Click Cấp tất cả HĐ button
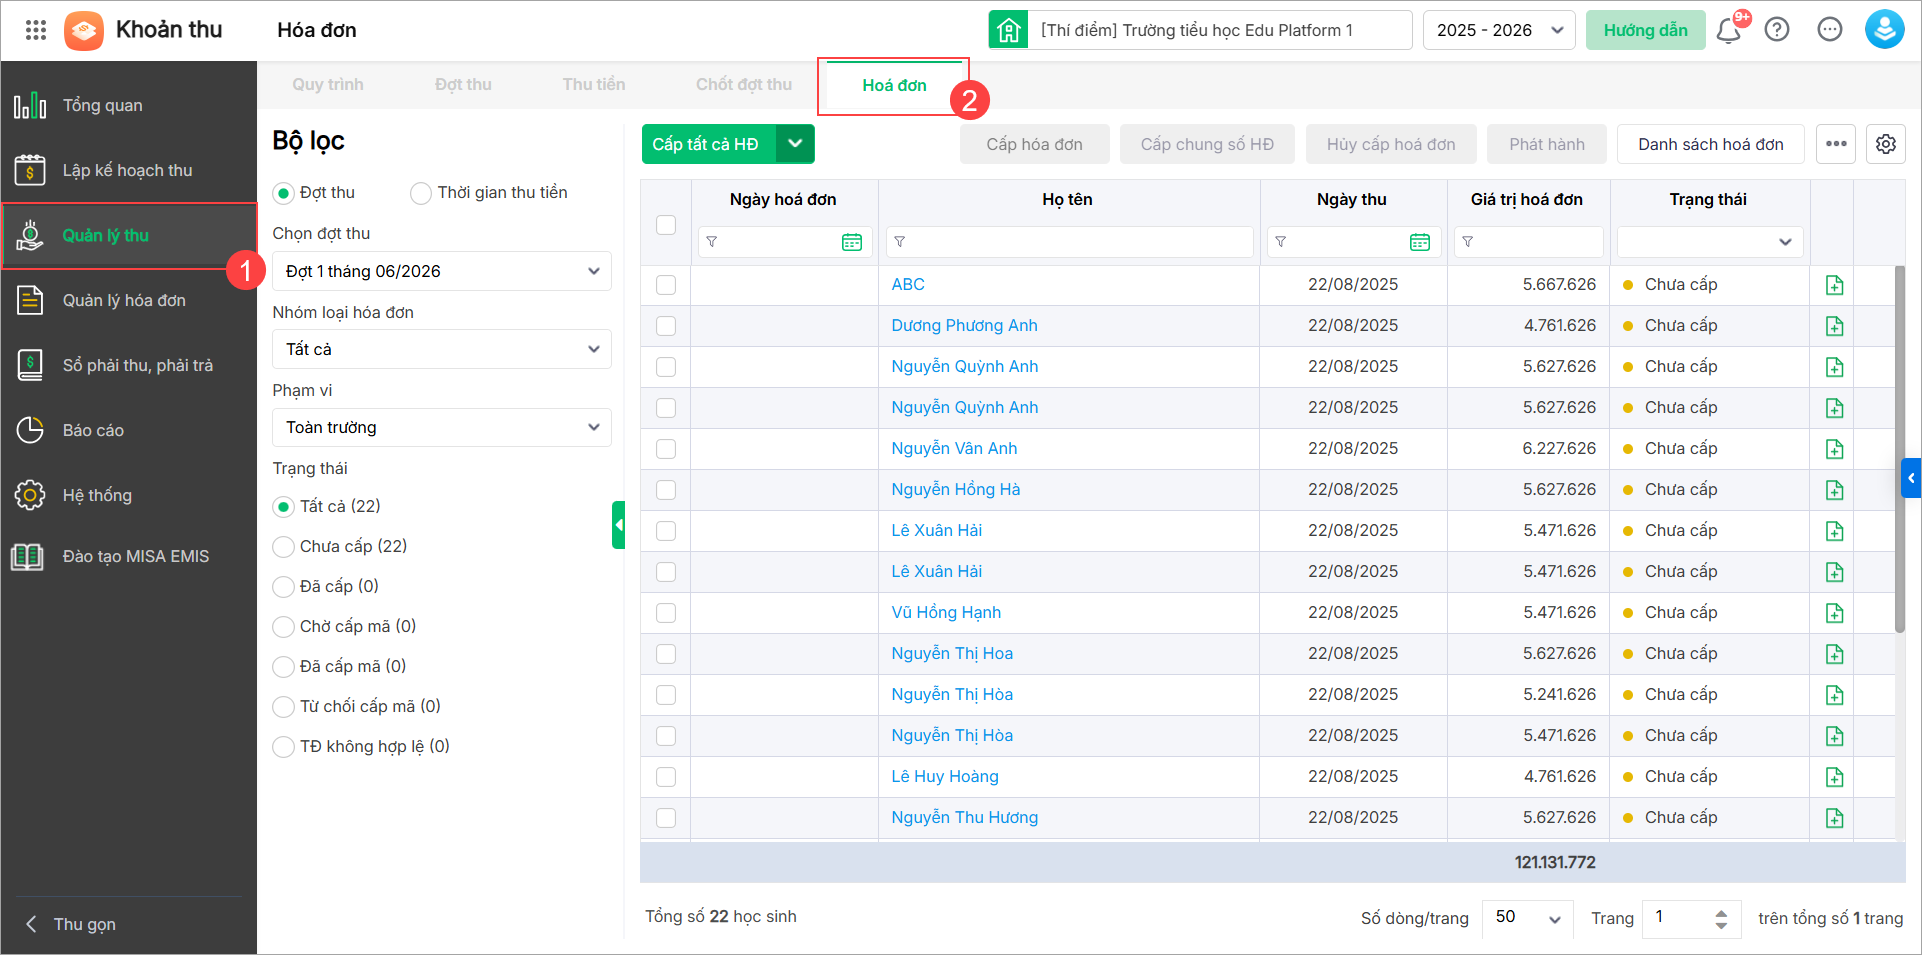 (x=709, y=144)
